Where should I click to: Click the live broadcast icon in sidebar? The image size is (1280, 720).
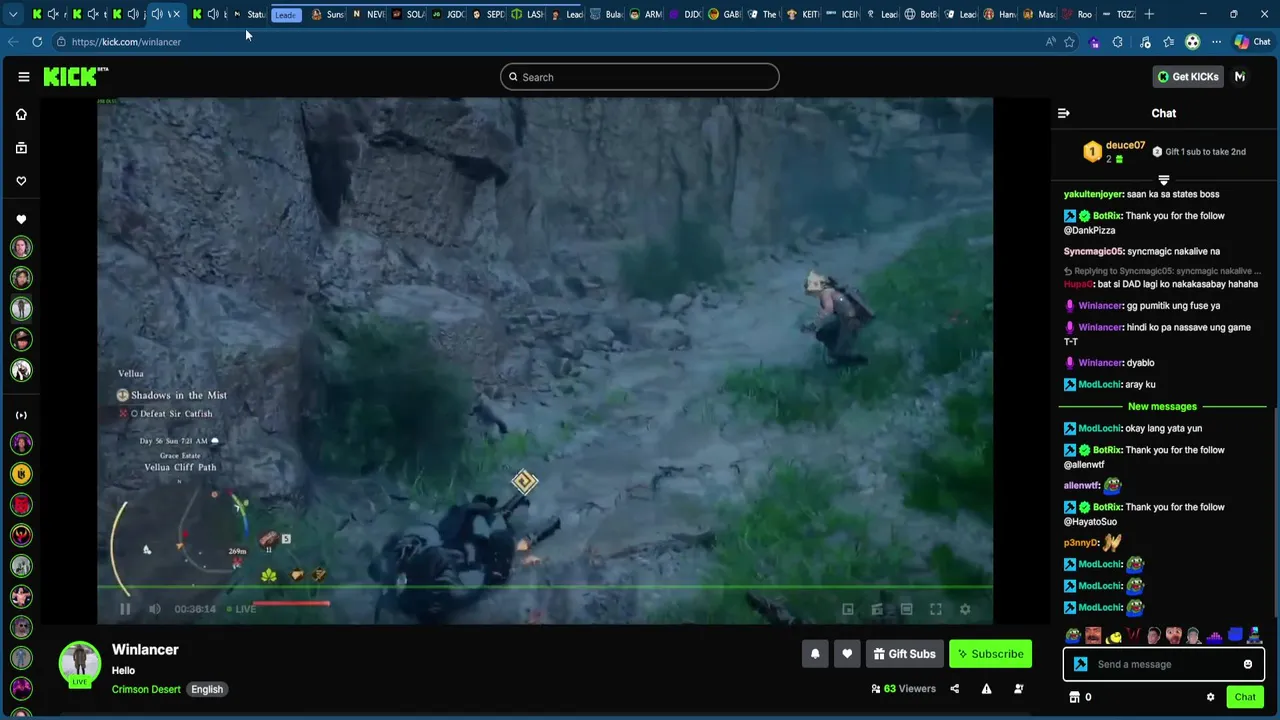tap(21, 415)
